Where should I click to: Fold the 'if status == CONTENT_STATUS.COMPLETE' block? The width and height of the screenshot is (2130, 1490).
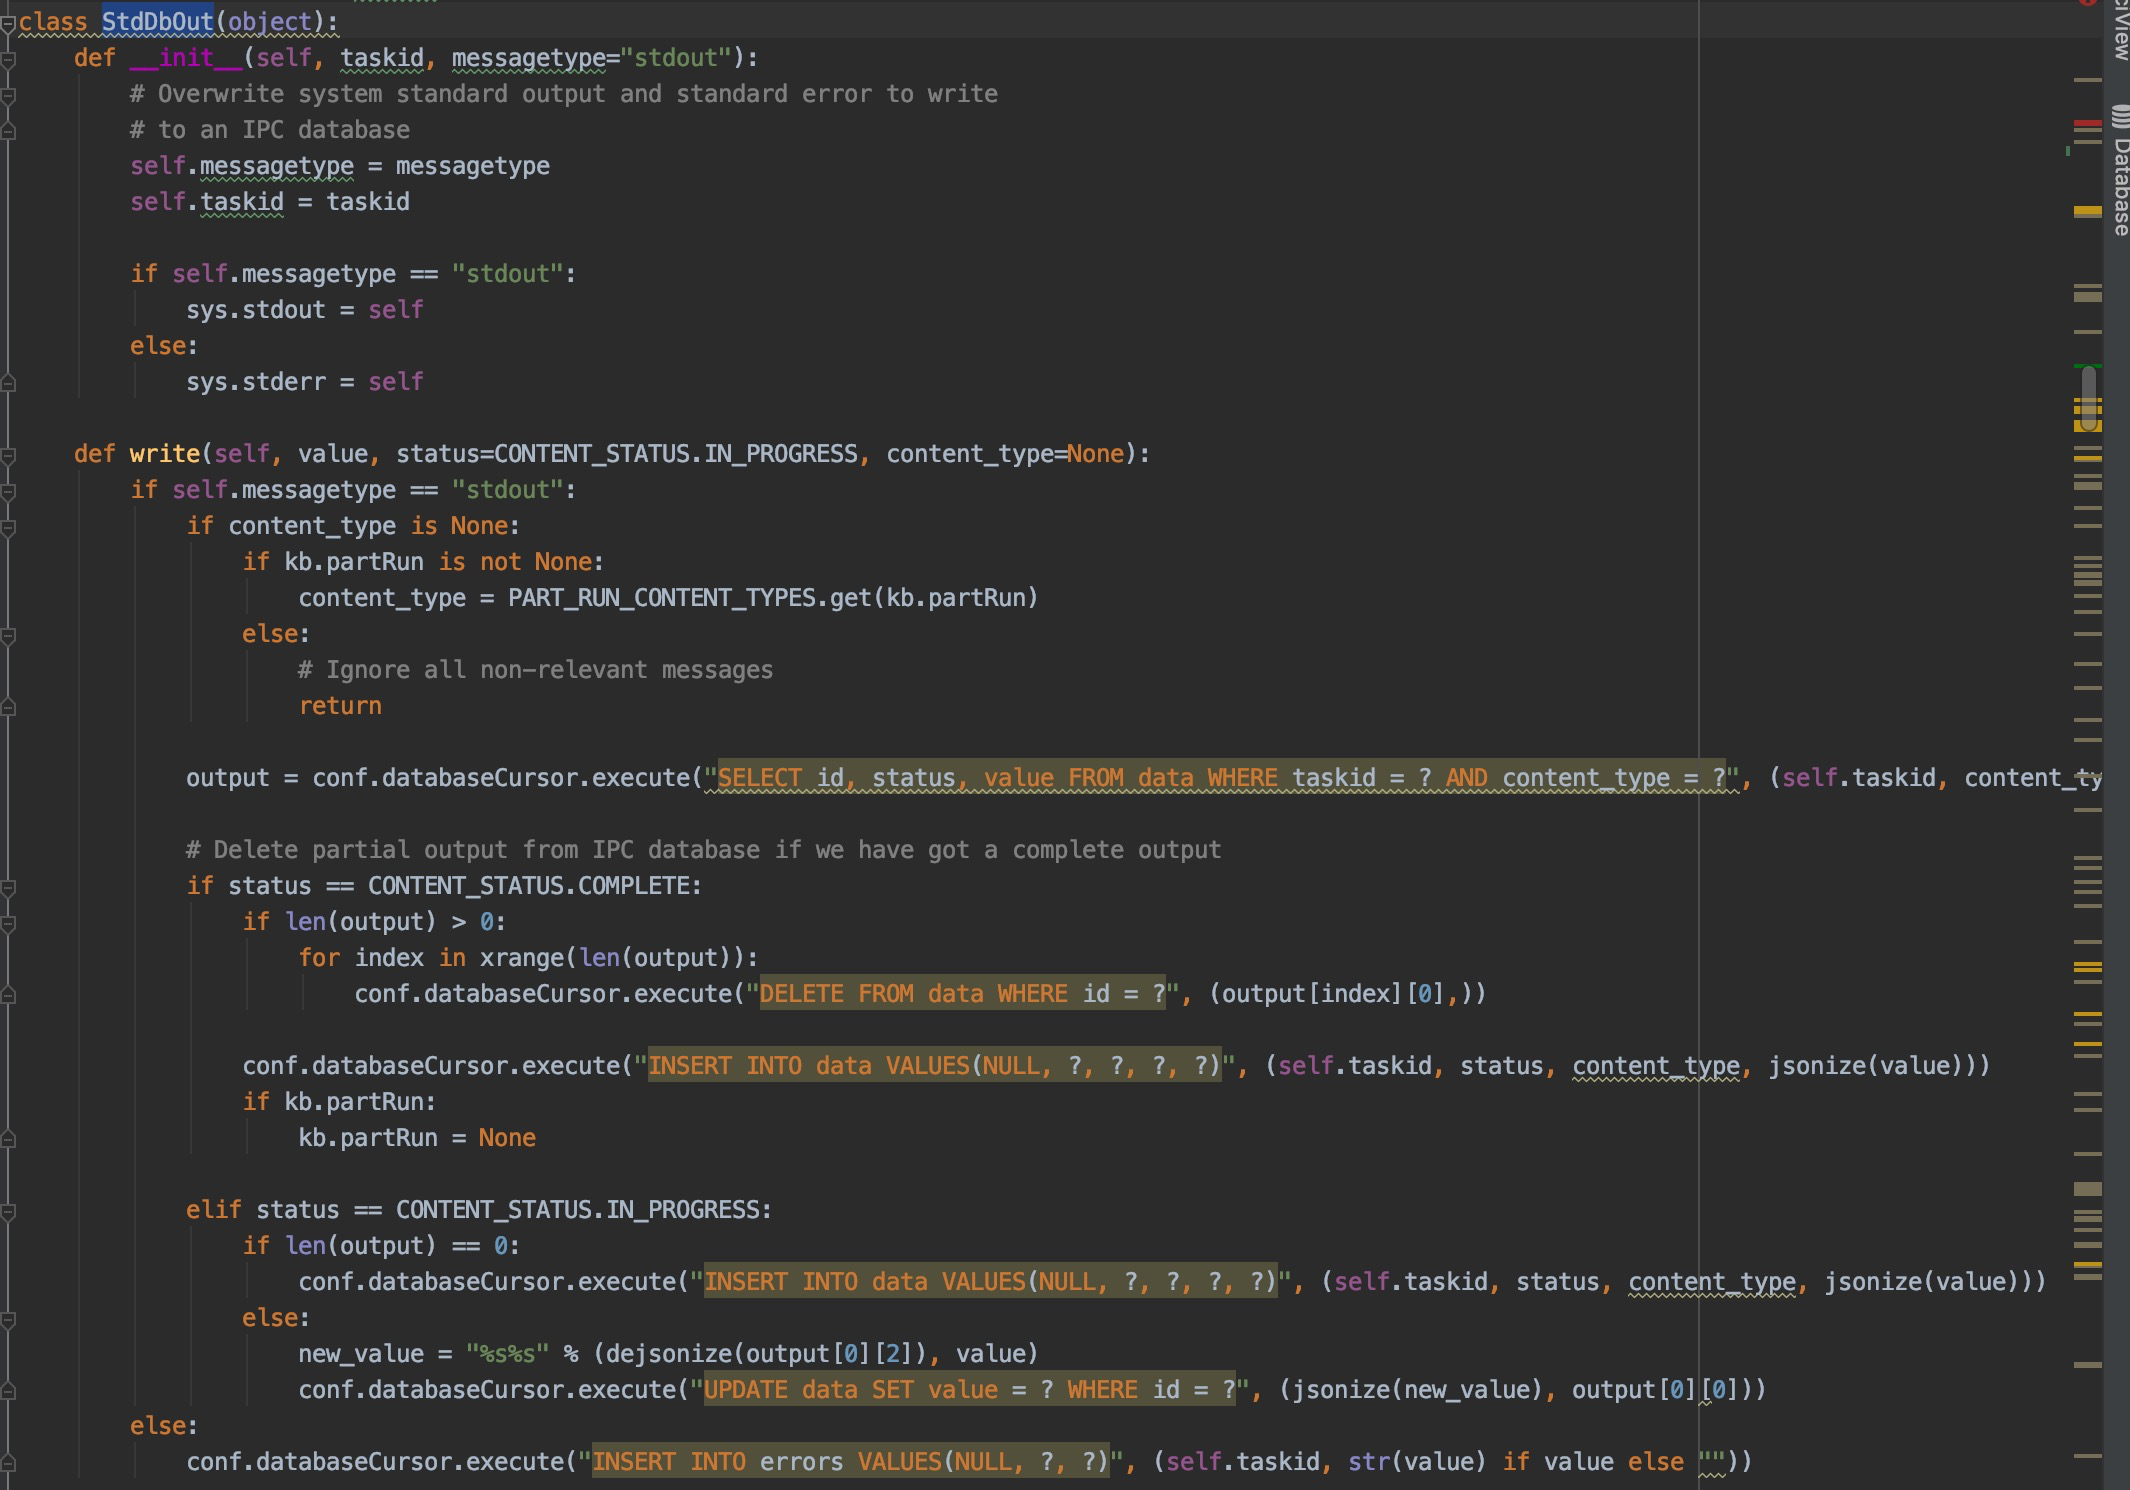pos(8,887)
